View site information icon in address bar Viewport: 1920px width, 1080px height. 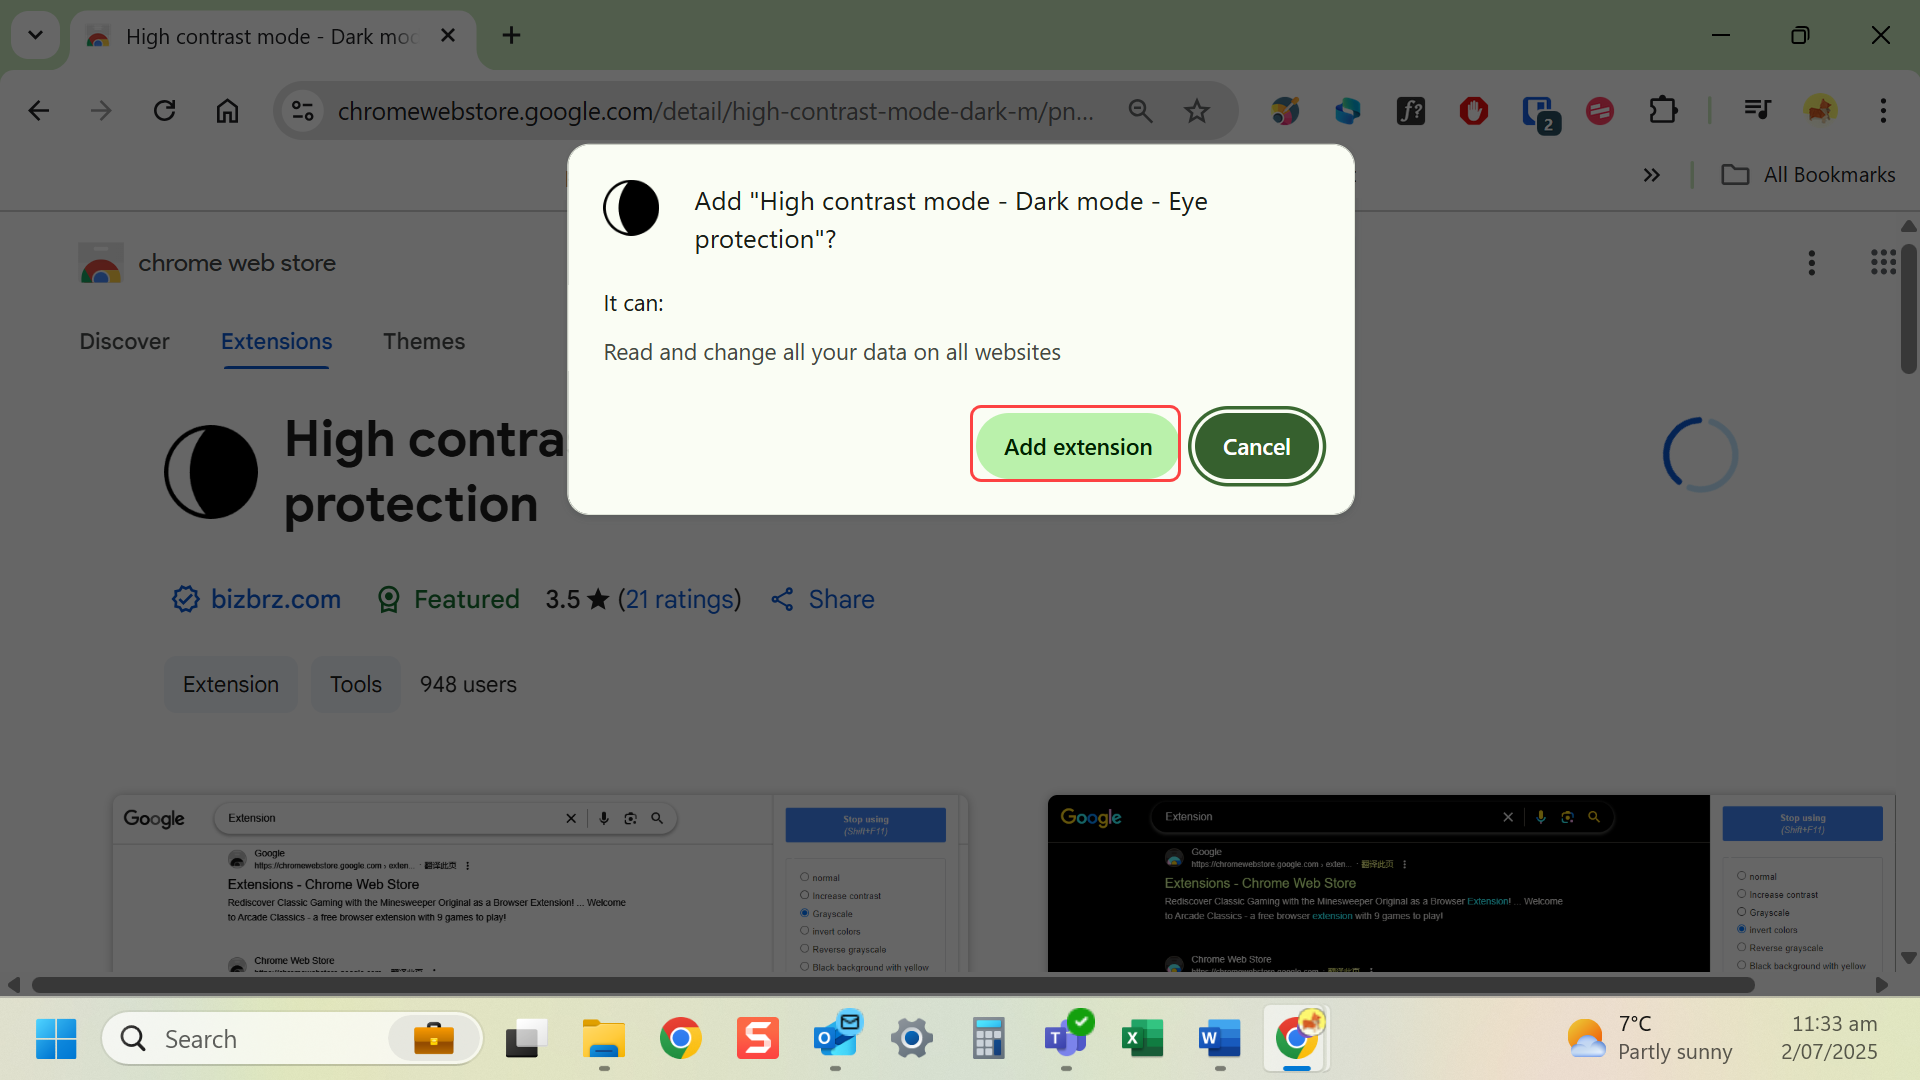(303, 111)
